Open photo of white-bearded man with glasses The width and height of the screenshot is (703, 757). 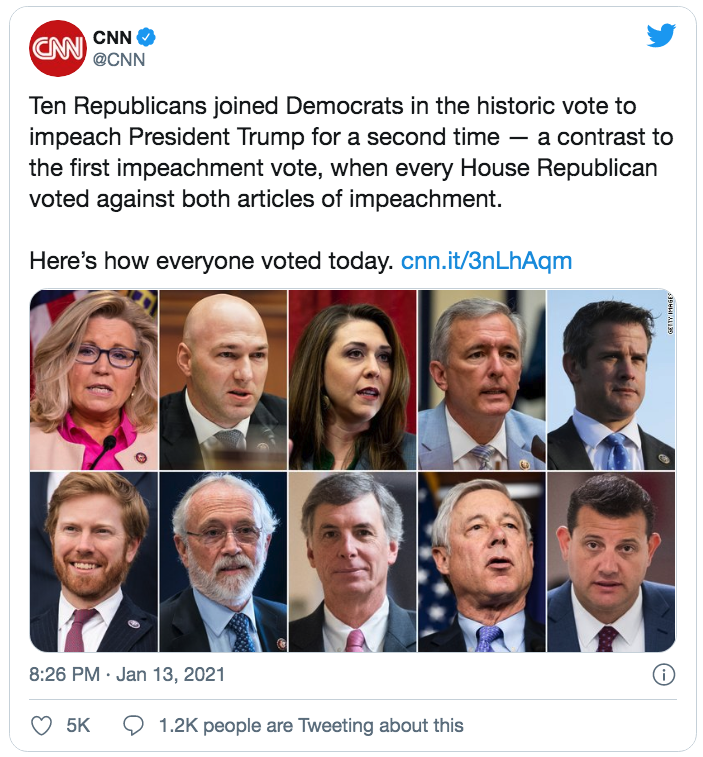pyautogui.click(x=223, y=562)
